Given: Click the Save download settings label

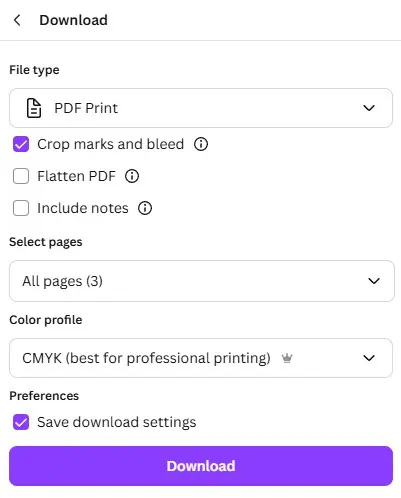Looking at the screenshot, I should [x=117, y=422].
